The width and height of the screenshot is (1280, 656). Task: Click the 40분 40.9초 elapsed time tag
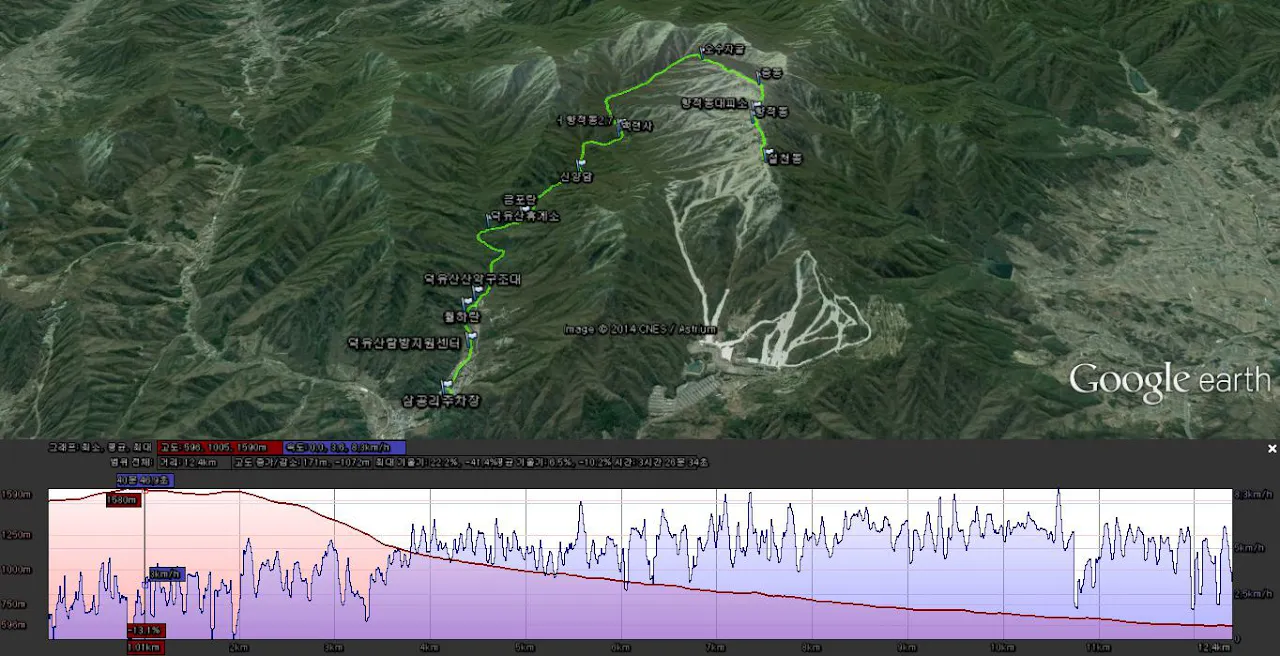145,480
